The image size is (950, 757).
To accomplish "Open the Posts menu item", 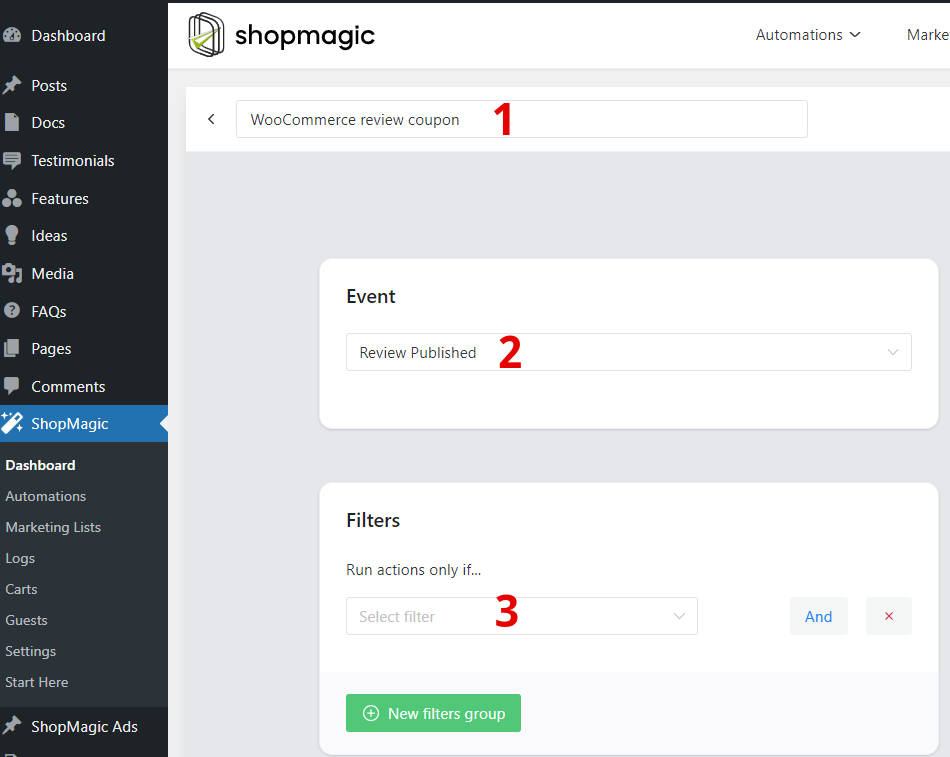I will click(x=84, y=85).
